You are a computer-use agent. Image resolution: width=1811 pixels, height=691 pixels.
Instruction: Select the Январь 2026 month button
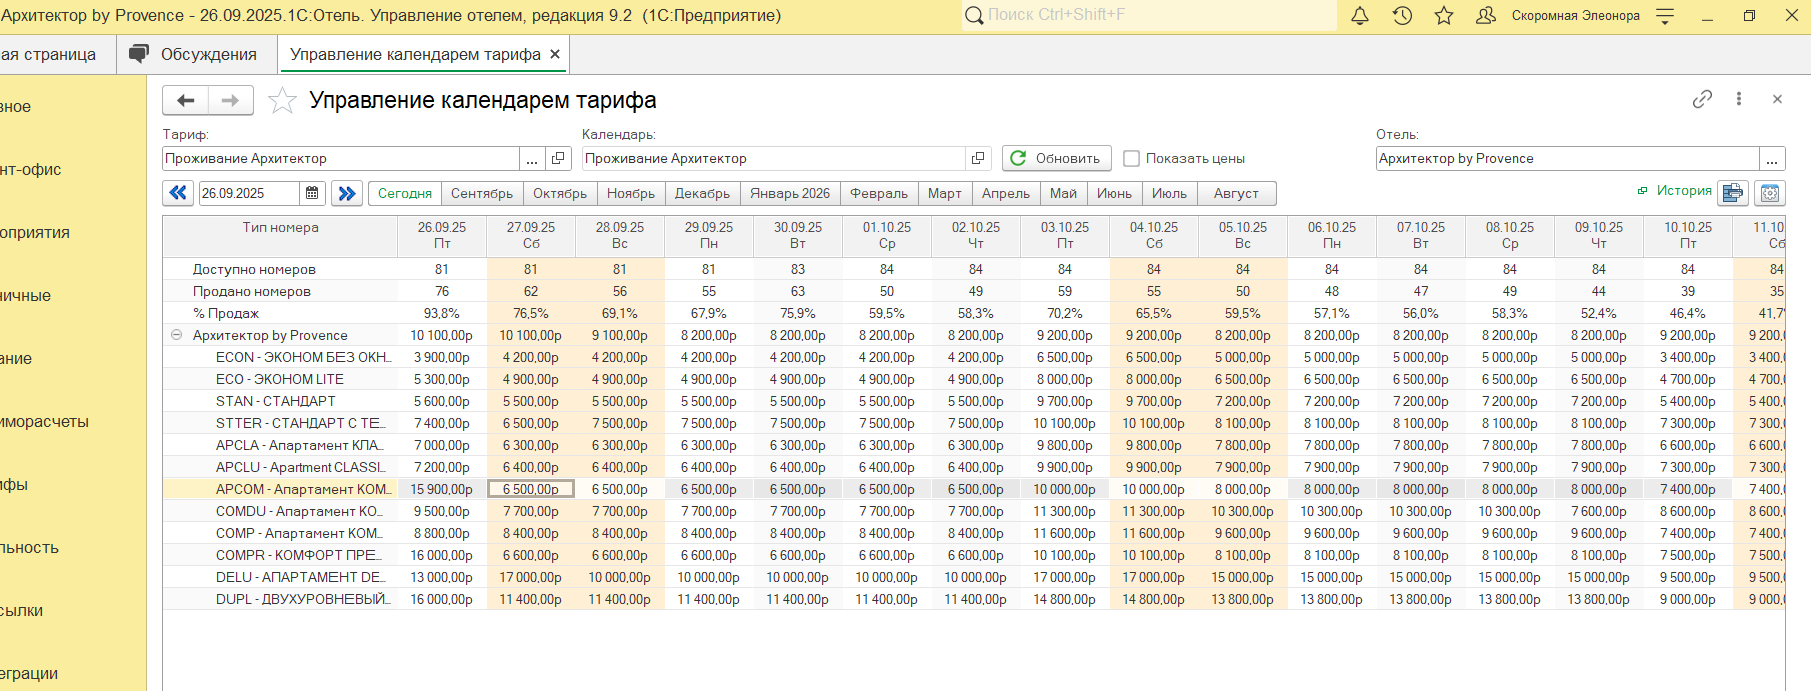click(790, 193)
